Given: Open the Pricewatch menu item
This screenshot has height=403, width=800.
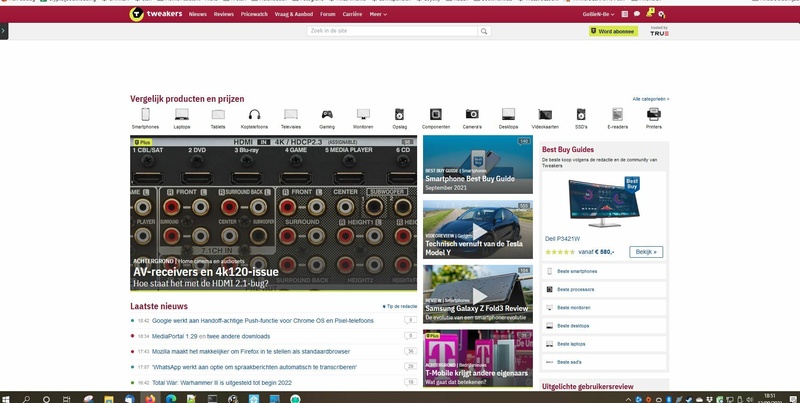Looking at the screenshot, I should [x=254, y=14].
